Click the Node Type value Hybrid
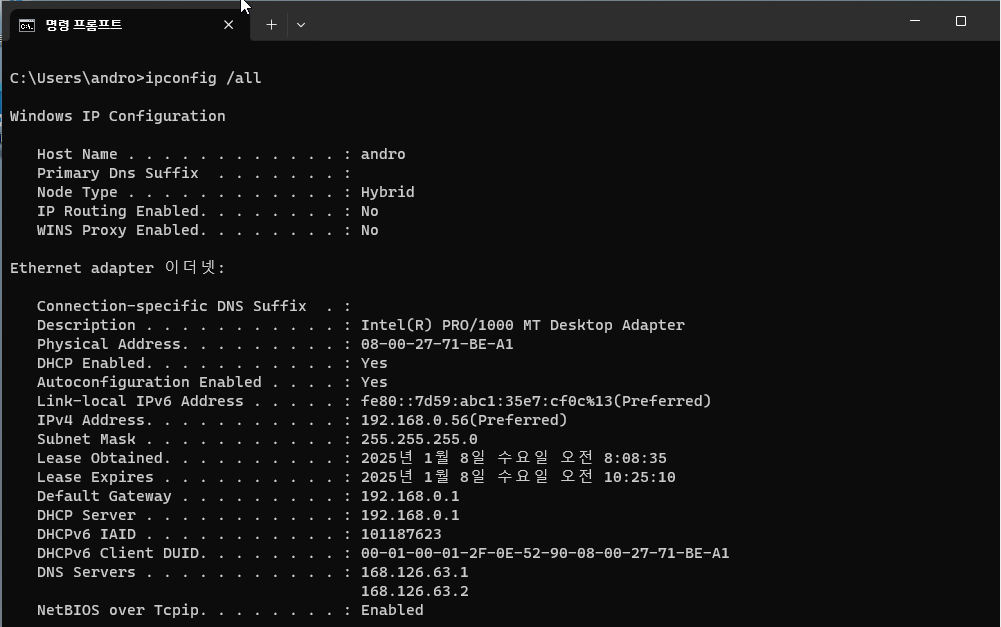 (387, 192)
